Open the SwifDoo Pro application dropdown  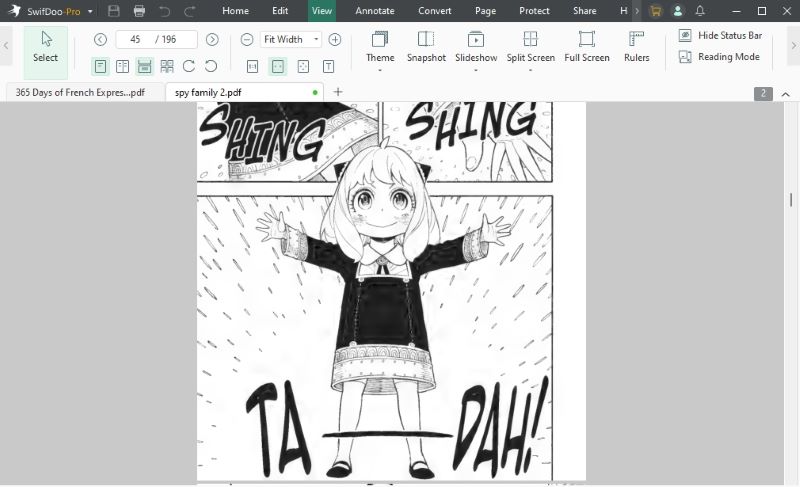click(90, 11)
